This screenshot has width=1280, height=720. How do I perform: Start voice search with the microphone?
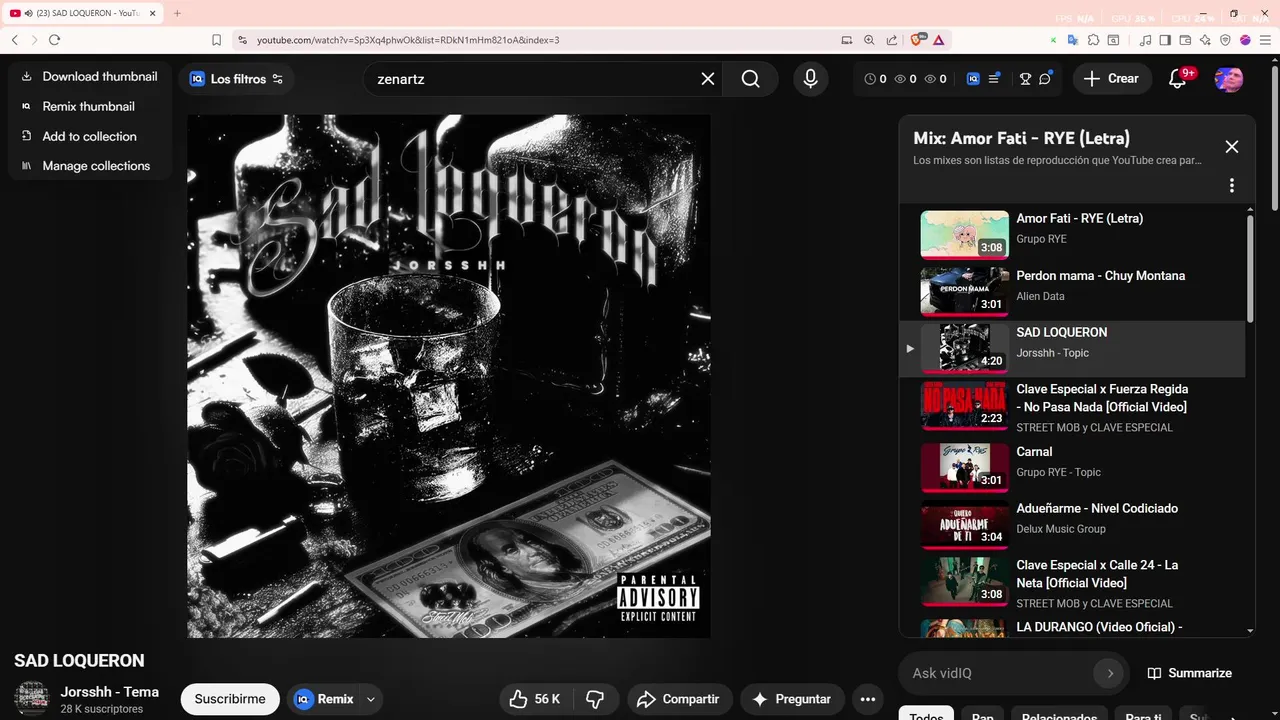810,79
